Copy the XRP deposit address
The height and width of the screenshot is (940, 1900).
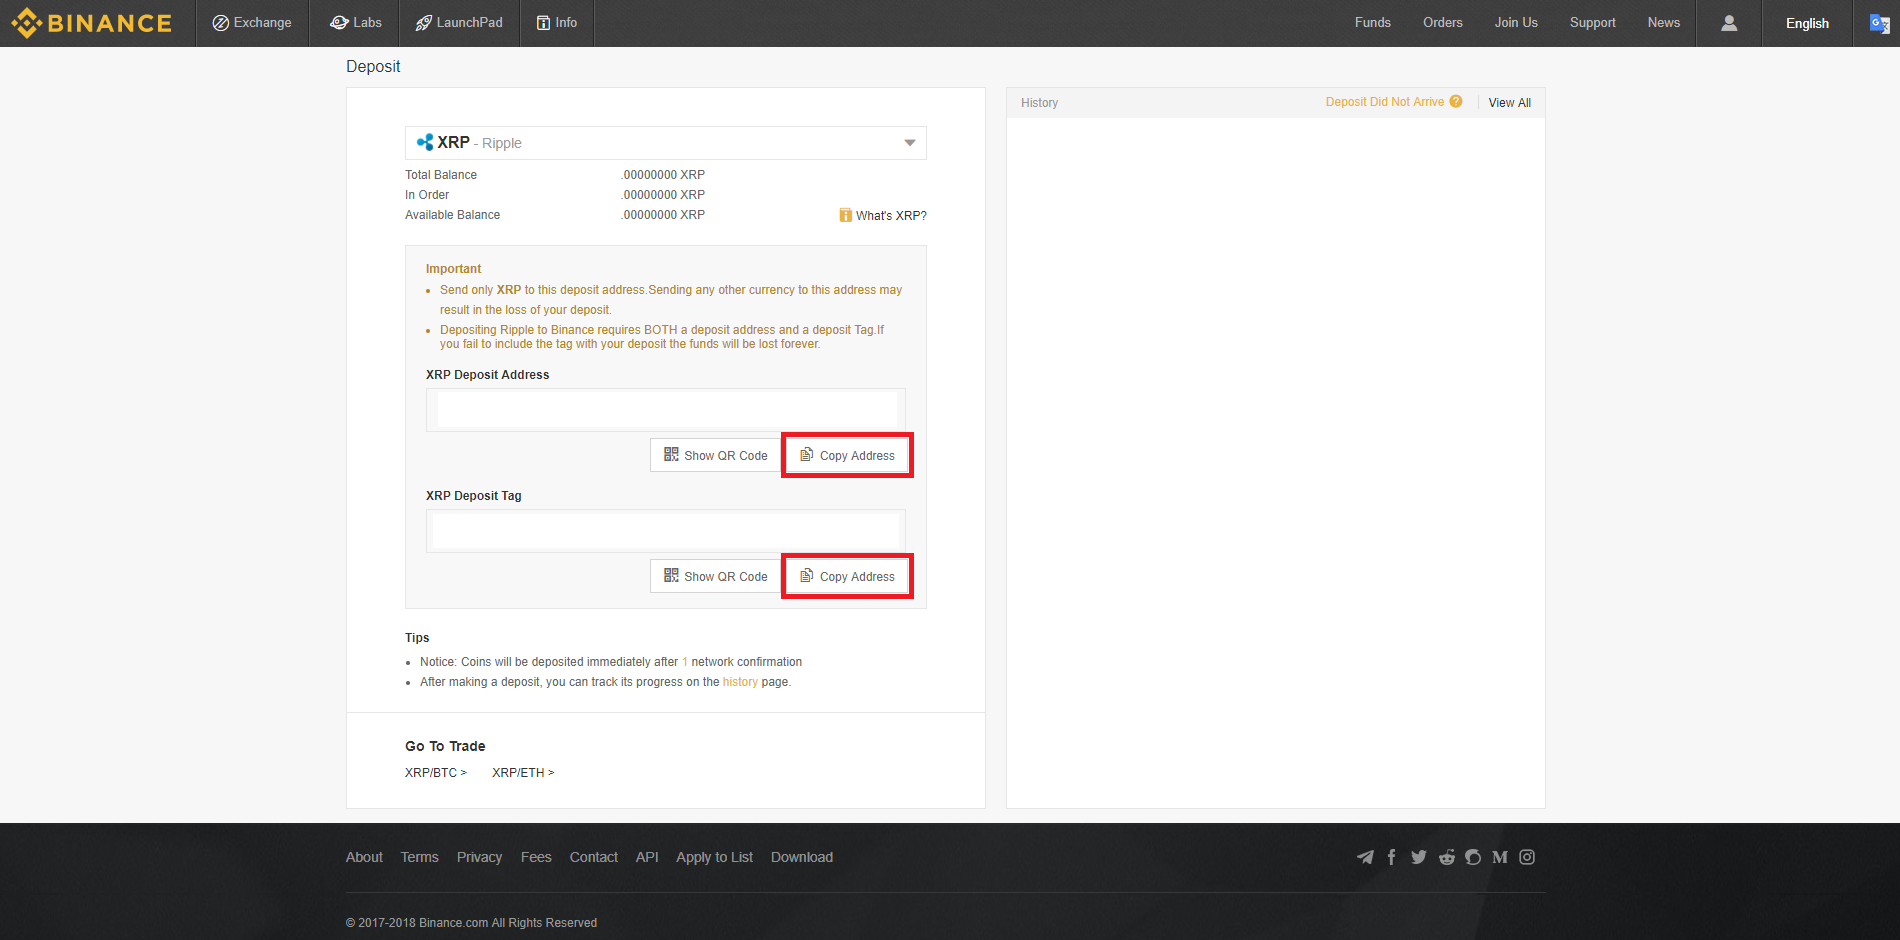847,456
